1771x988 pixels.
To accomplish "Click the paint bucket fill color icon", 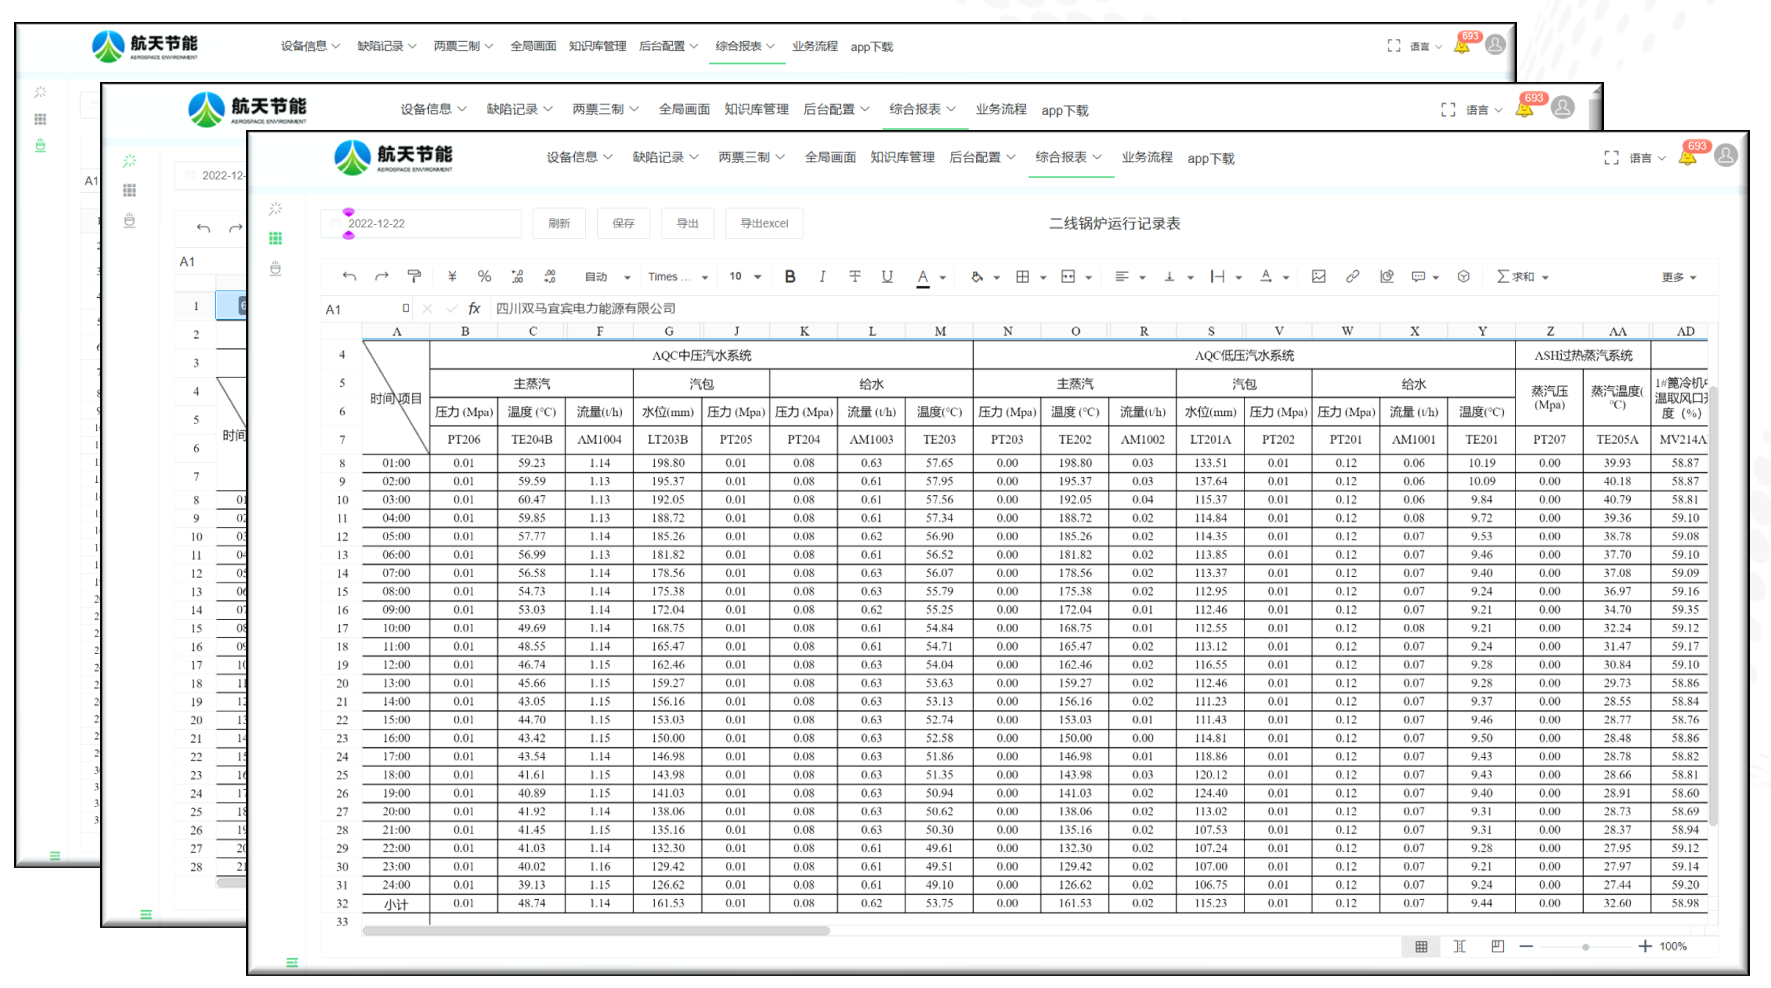I will tap(977, 277).
